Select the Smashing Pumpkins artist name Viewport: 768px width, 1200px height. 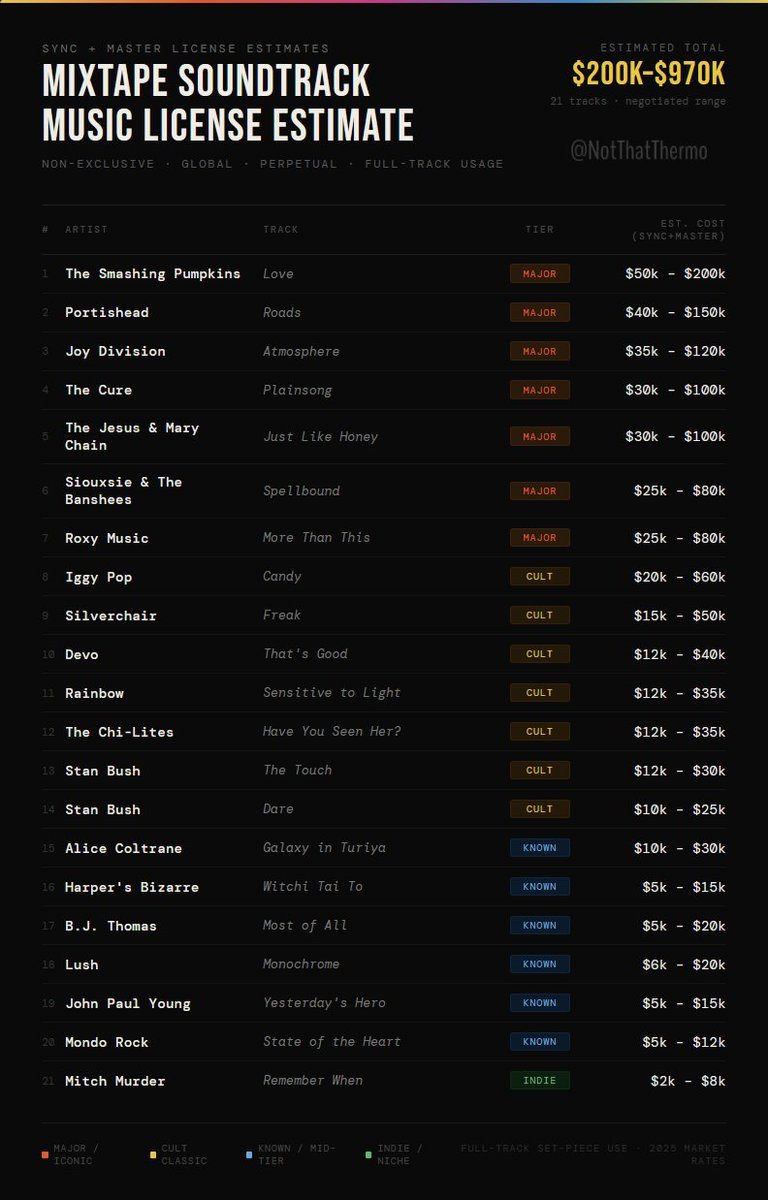[153, 274]
